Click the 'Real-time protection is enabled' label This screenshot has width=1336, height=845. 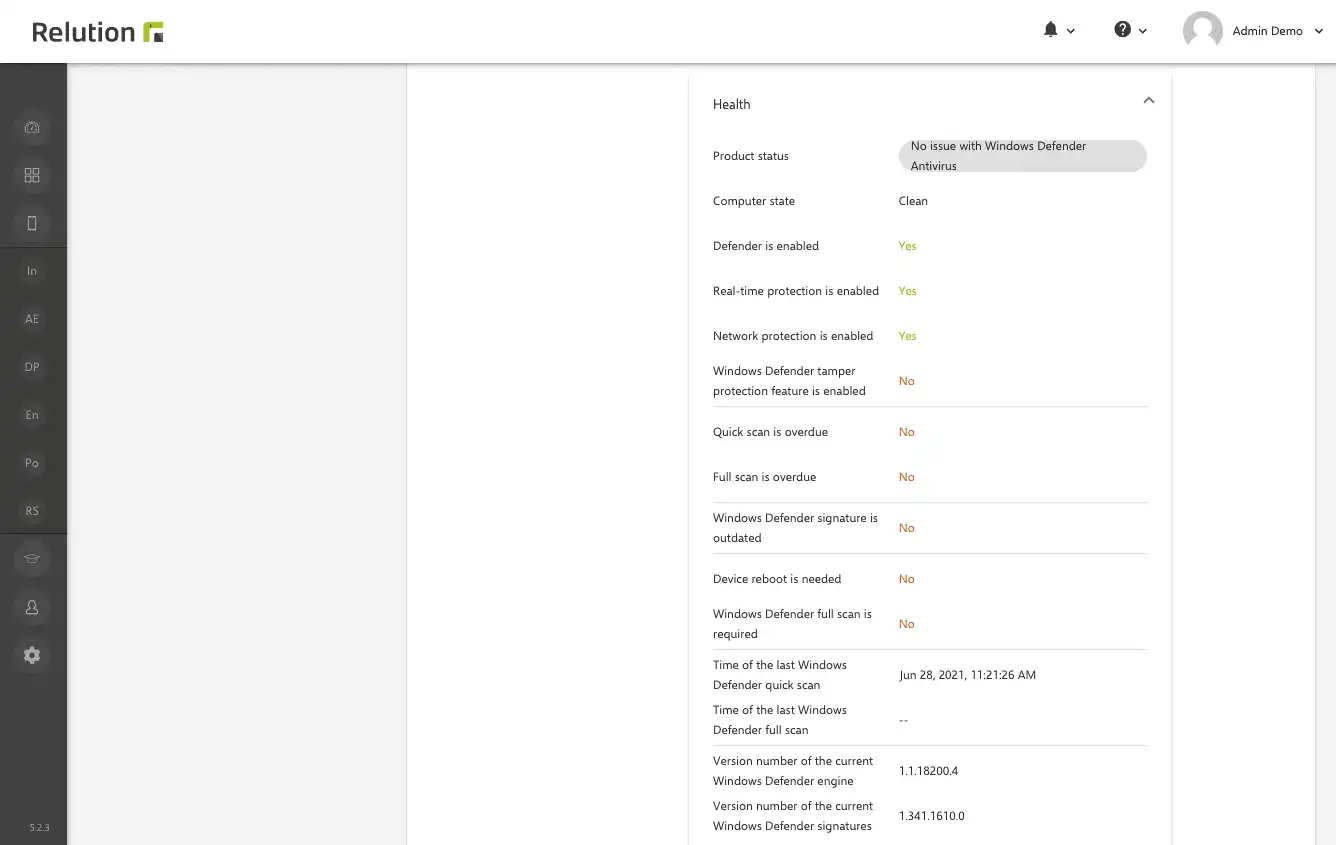796,291
